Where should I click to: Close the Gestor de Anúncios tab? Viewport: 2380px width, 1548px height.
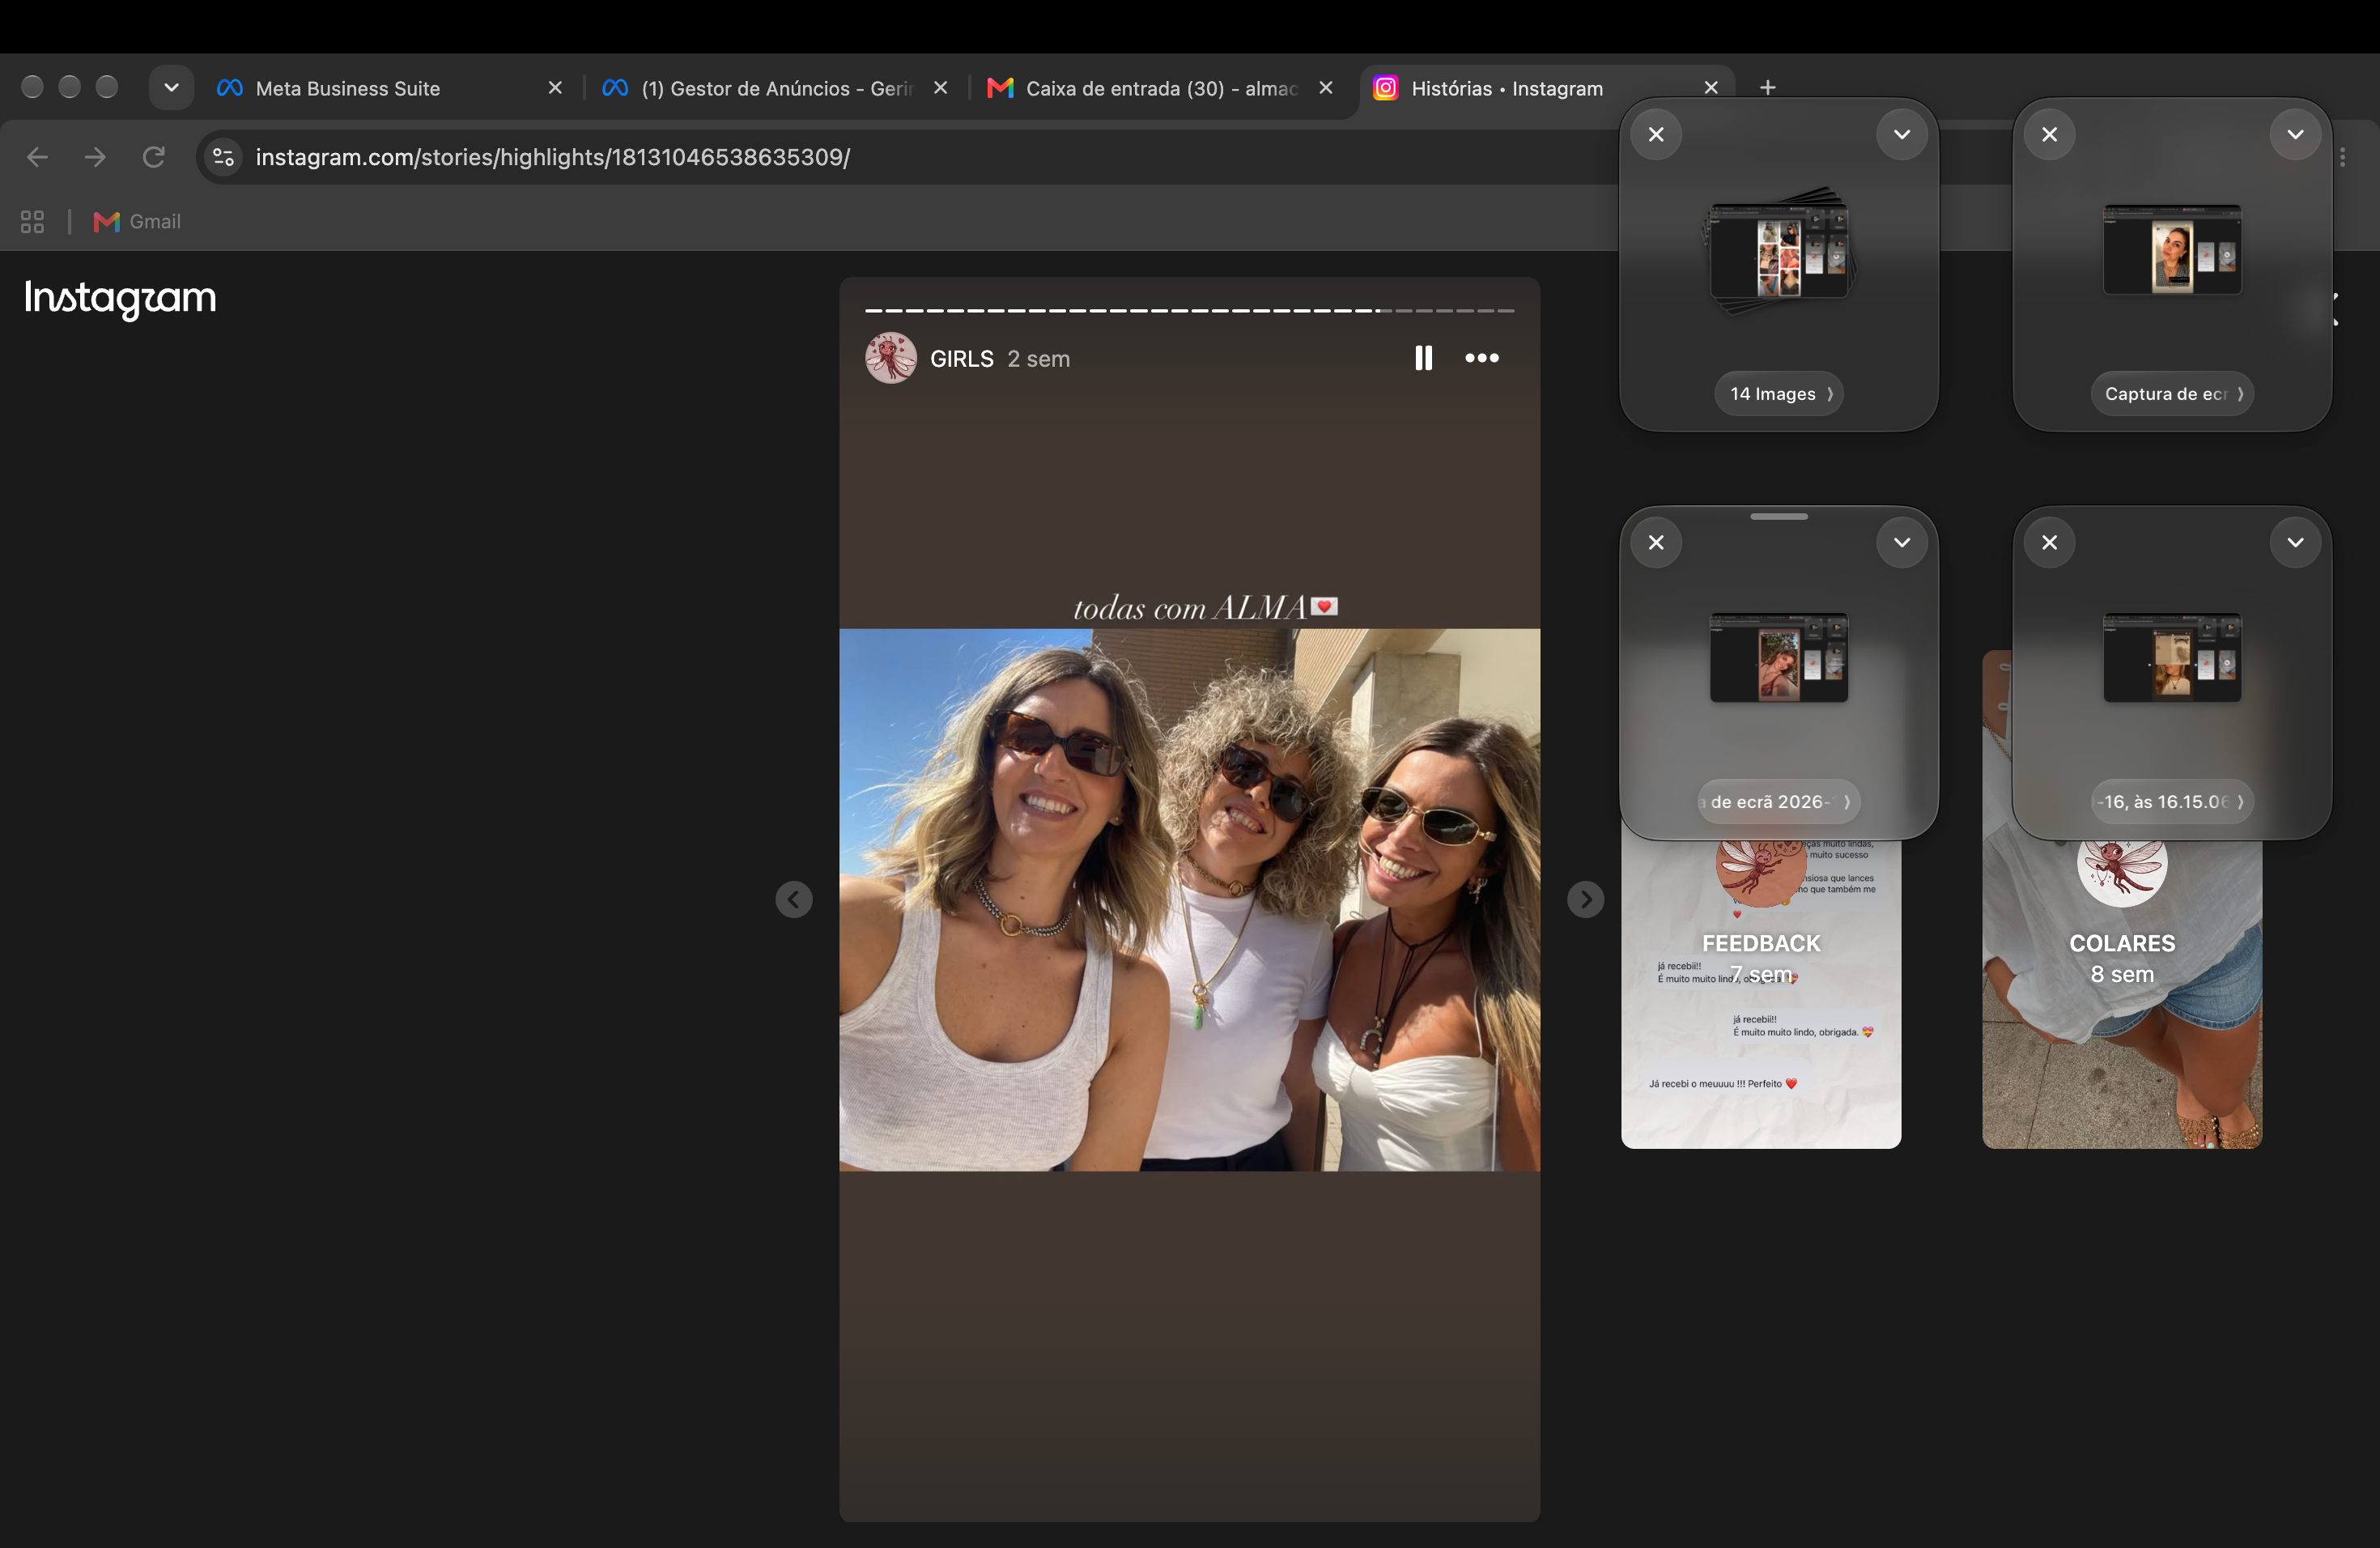click(940, 88)
